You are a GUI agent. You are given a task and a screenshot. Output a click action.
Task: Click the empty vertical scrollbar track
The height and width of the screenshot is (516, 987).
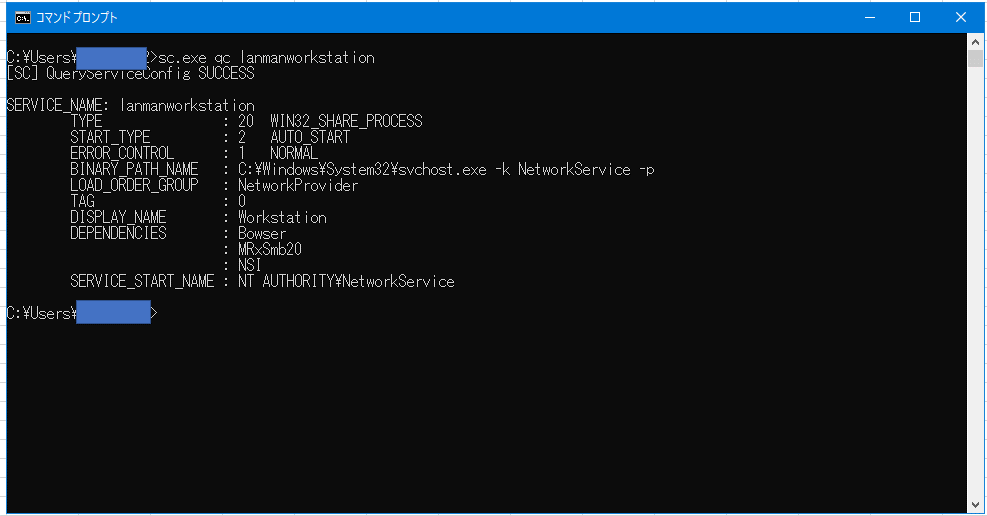click(975, 282)
